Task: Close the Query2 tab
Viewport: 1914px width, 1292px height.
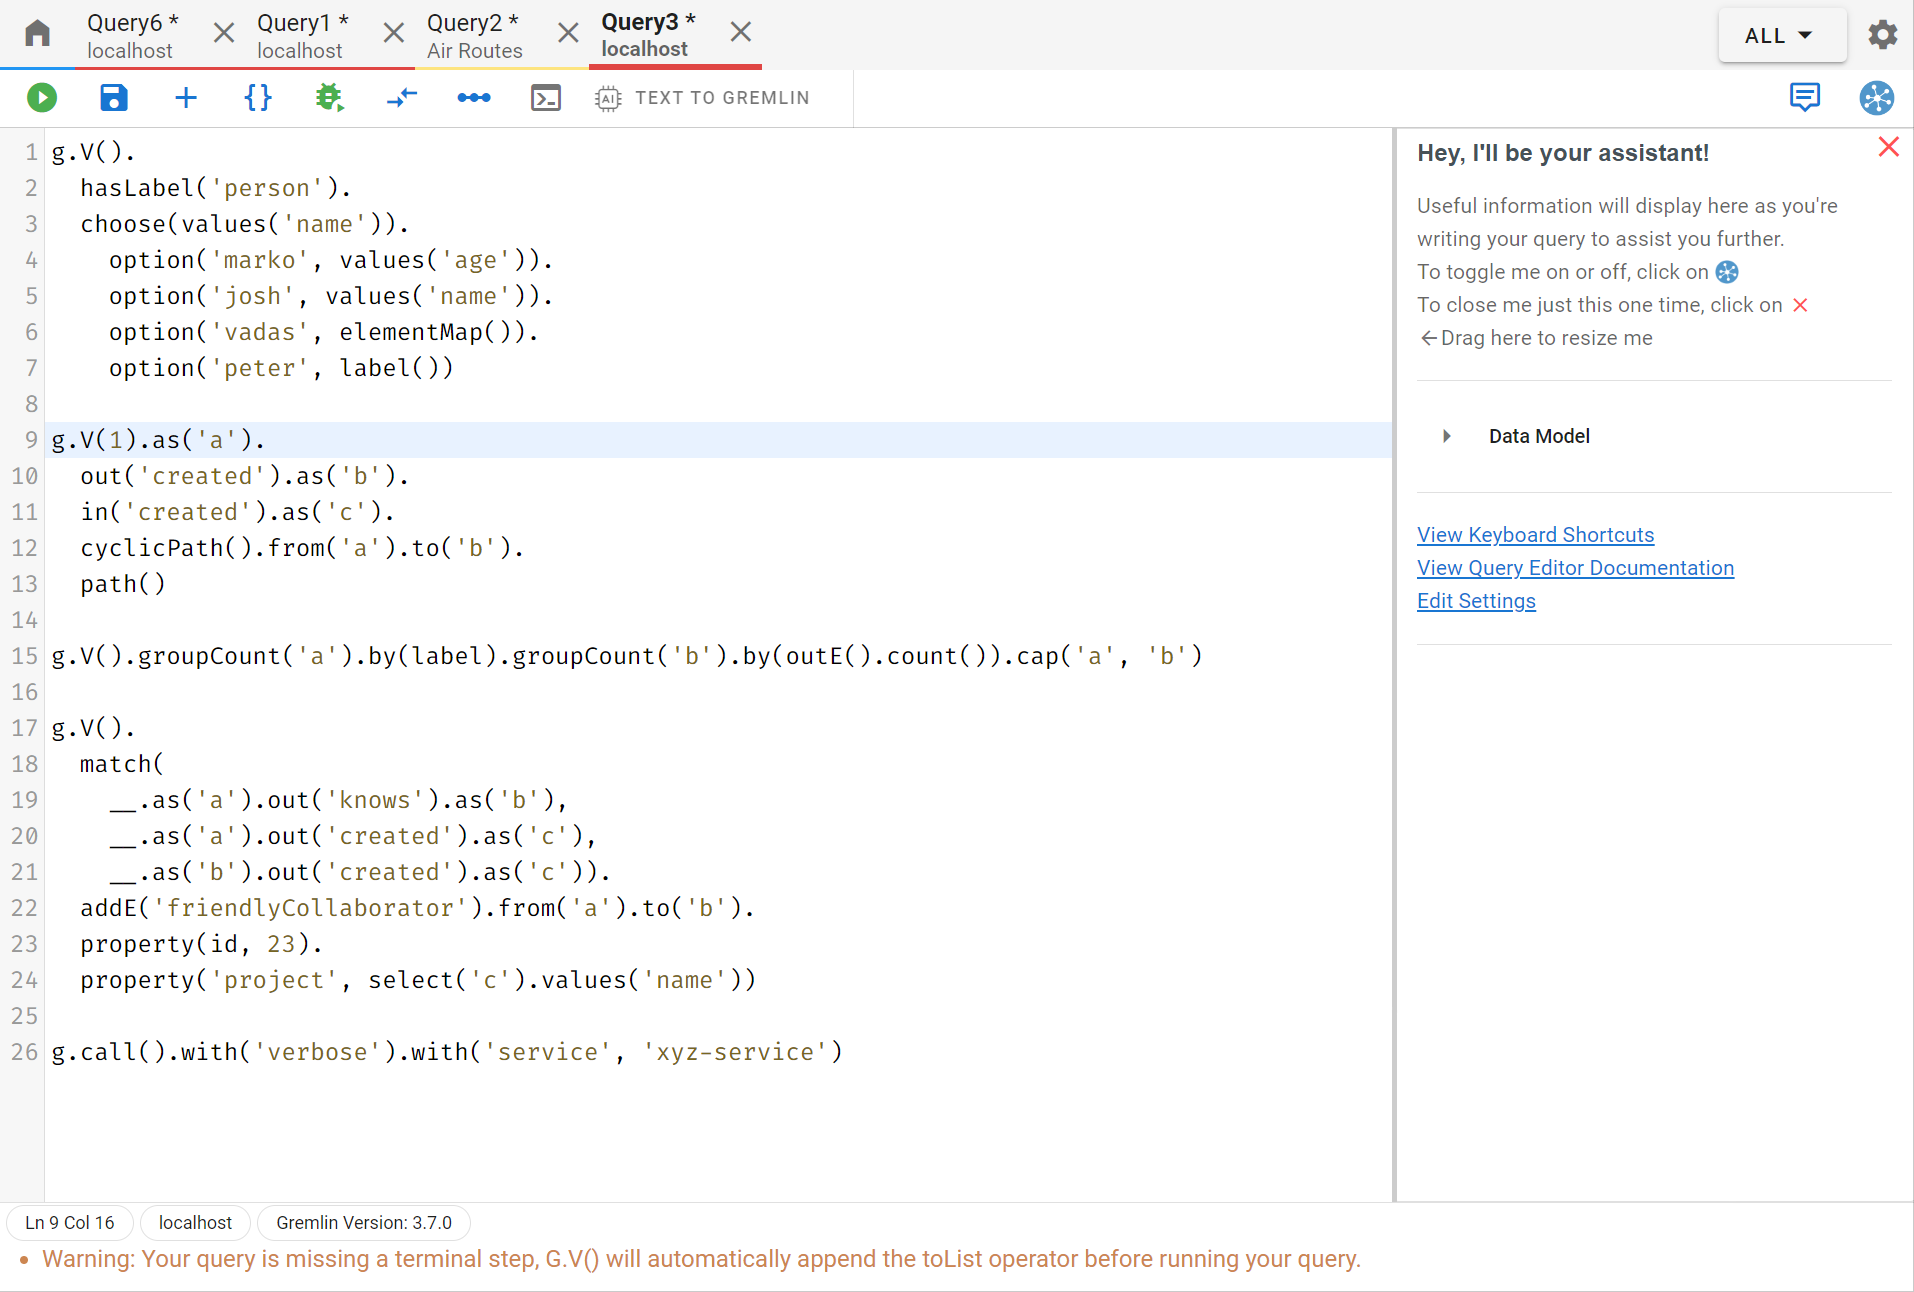Action: click(568, 33)
